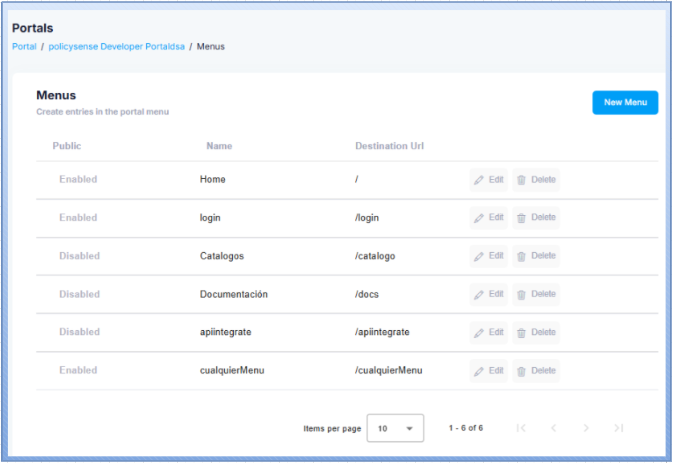
Task: Open Portal breadcrumb link
Action: pyautogui.click(x=24, y=47)
